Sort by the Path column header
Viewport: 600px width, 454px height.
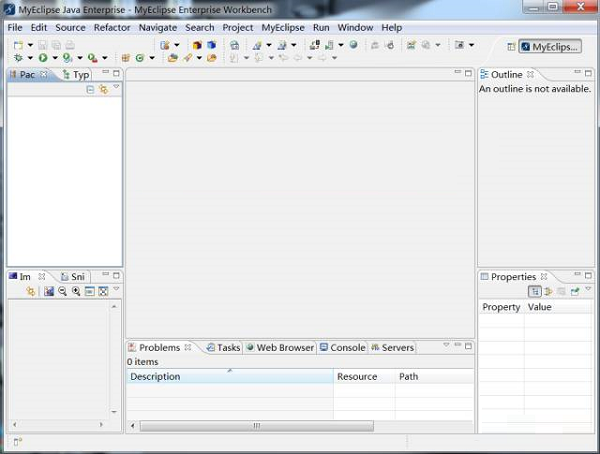tap(434, 377)
